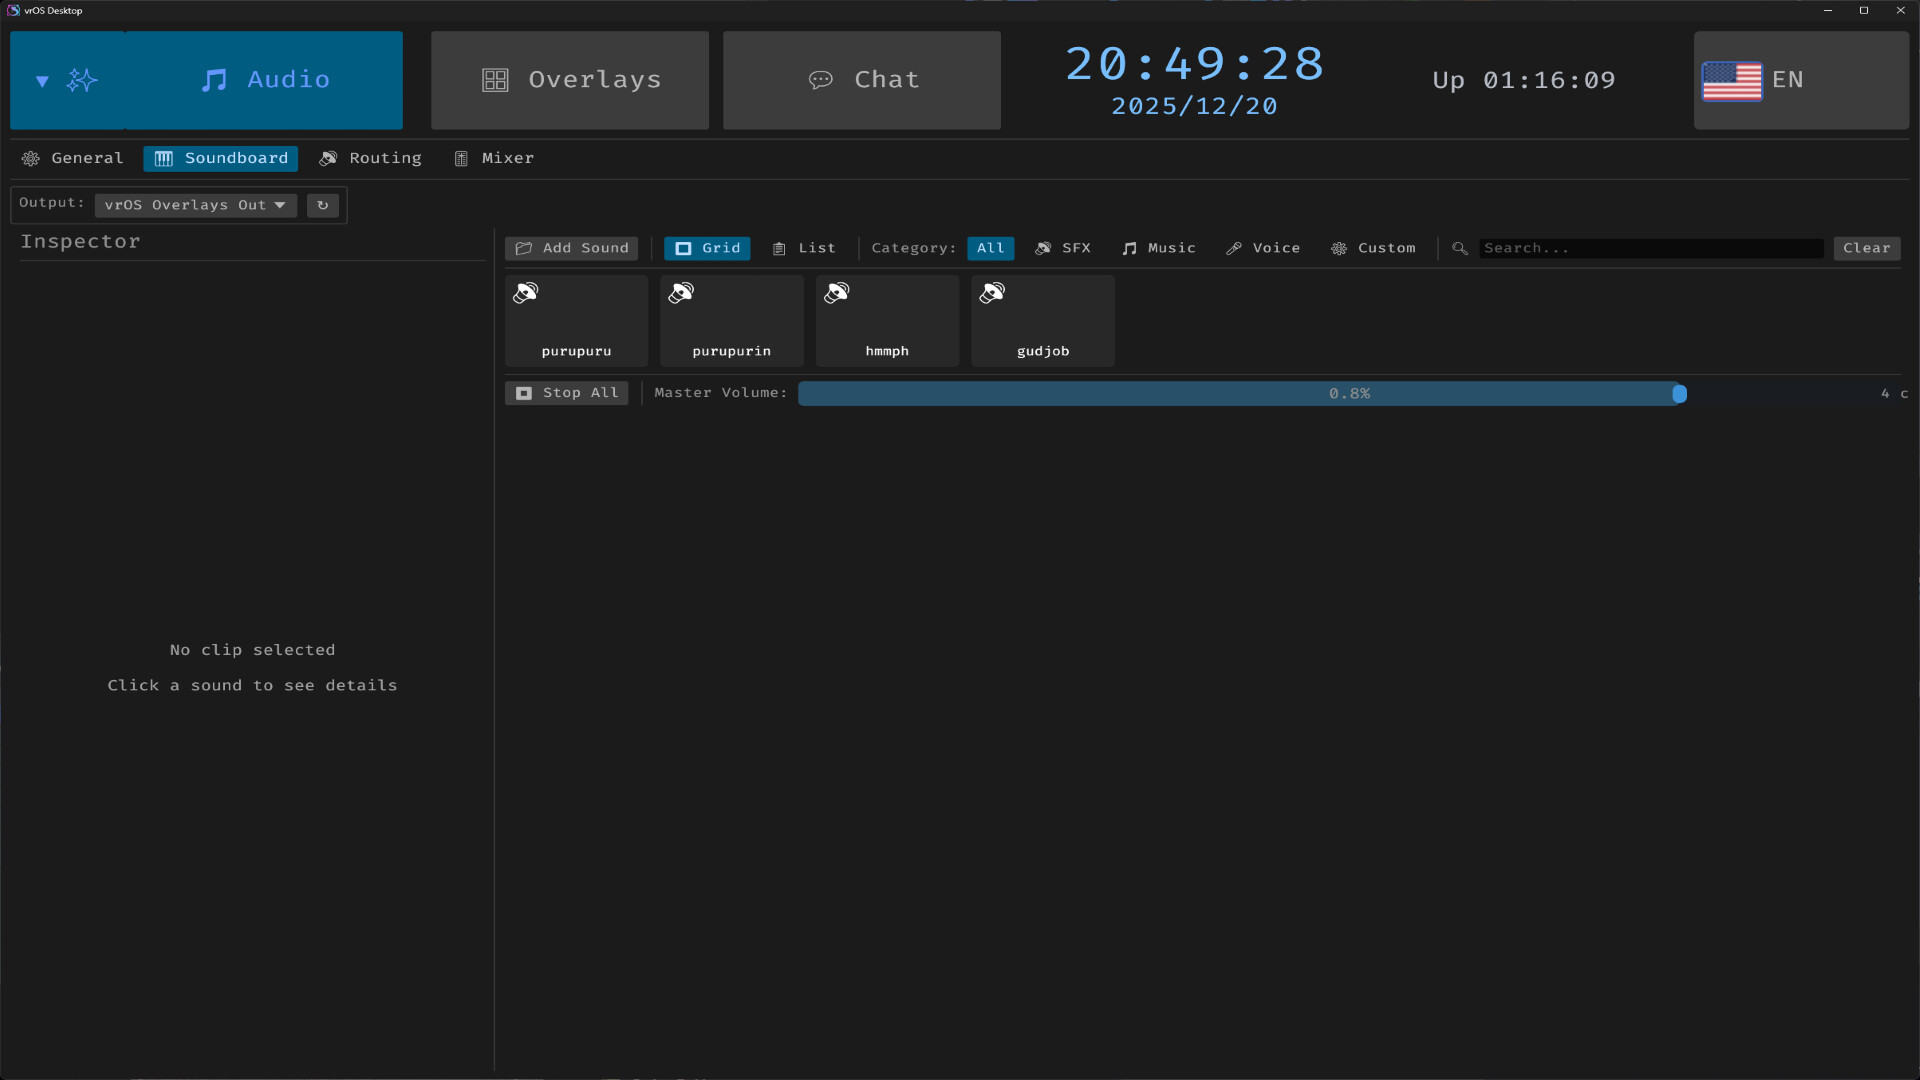Click the mixer panel icon next to Mixer
The image size is (1920, 1080).
(x=461, y=158)
